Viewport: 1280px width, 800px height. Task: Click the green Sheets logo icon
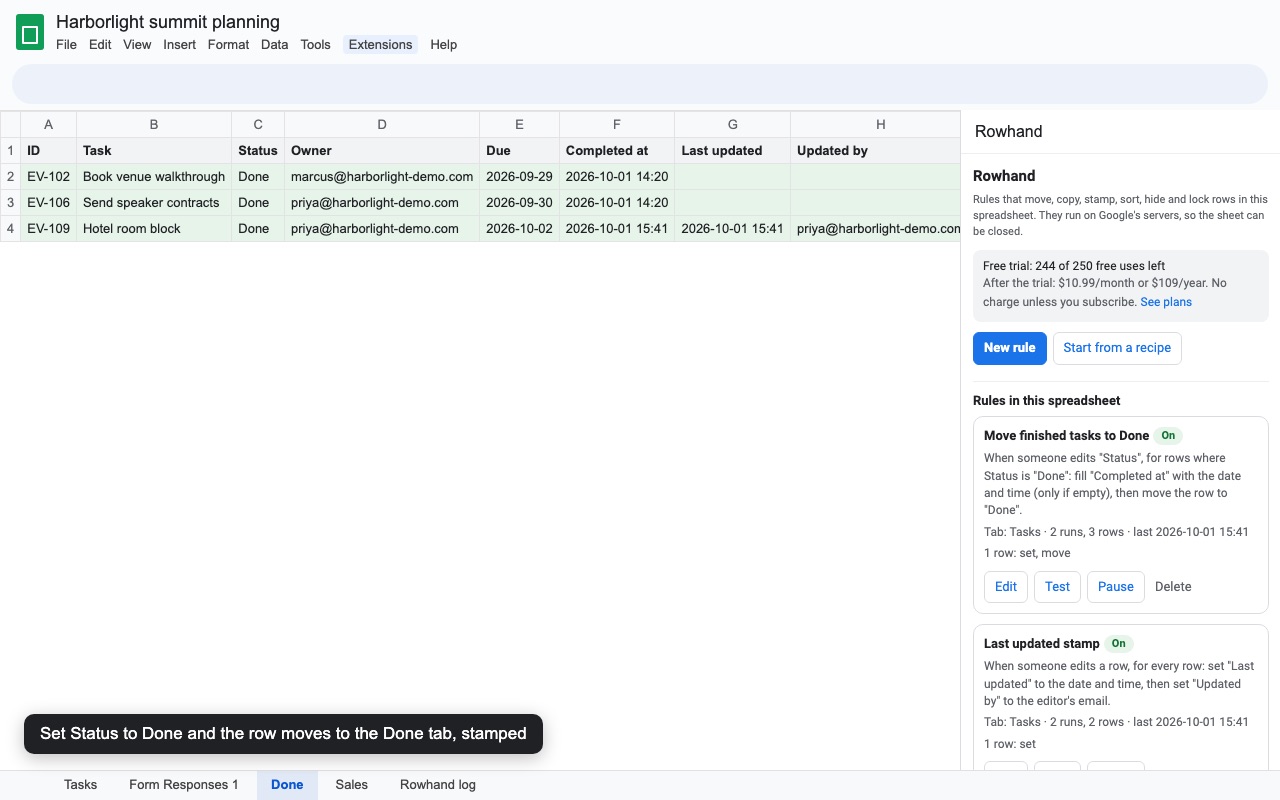click(x=30, y=33)
